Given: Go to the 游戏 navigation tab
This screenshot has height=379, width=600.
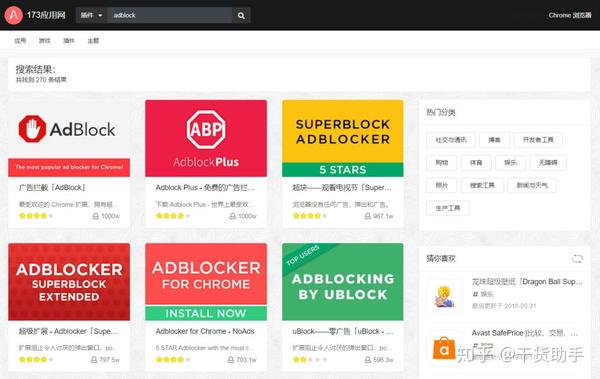Looking at the screenshot, I should click(45, 41).
